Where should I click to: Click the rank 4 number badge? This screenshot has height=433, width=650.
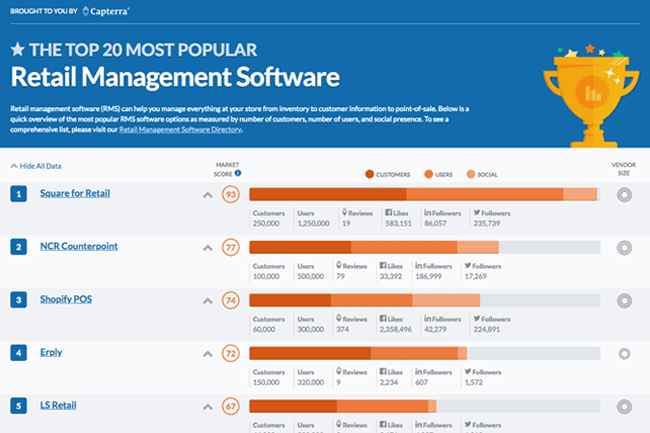click(19, 353)
